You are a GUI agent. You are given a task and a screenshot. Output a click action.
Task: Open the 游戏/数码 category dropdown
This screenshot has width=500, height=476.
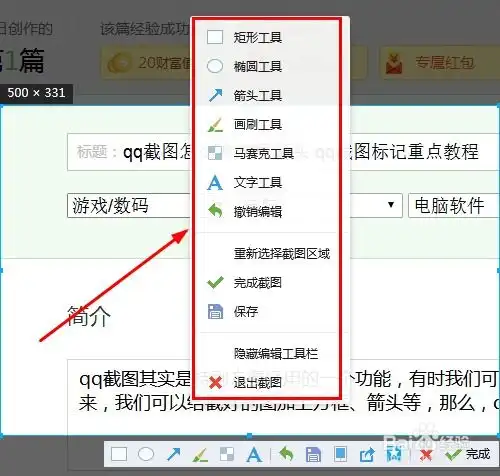129,205
